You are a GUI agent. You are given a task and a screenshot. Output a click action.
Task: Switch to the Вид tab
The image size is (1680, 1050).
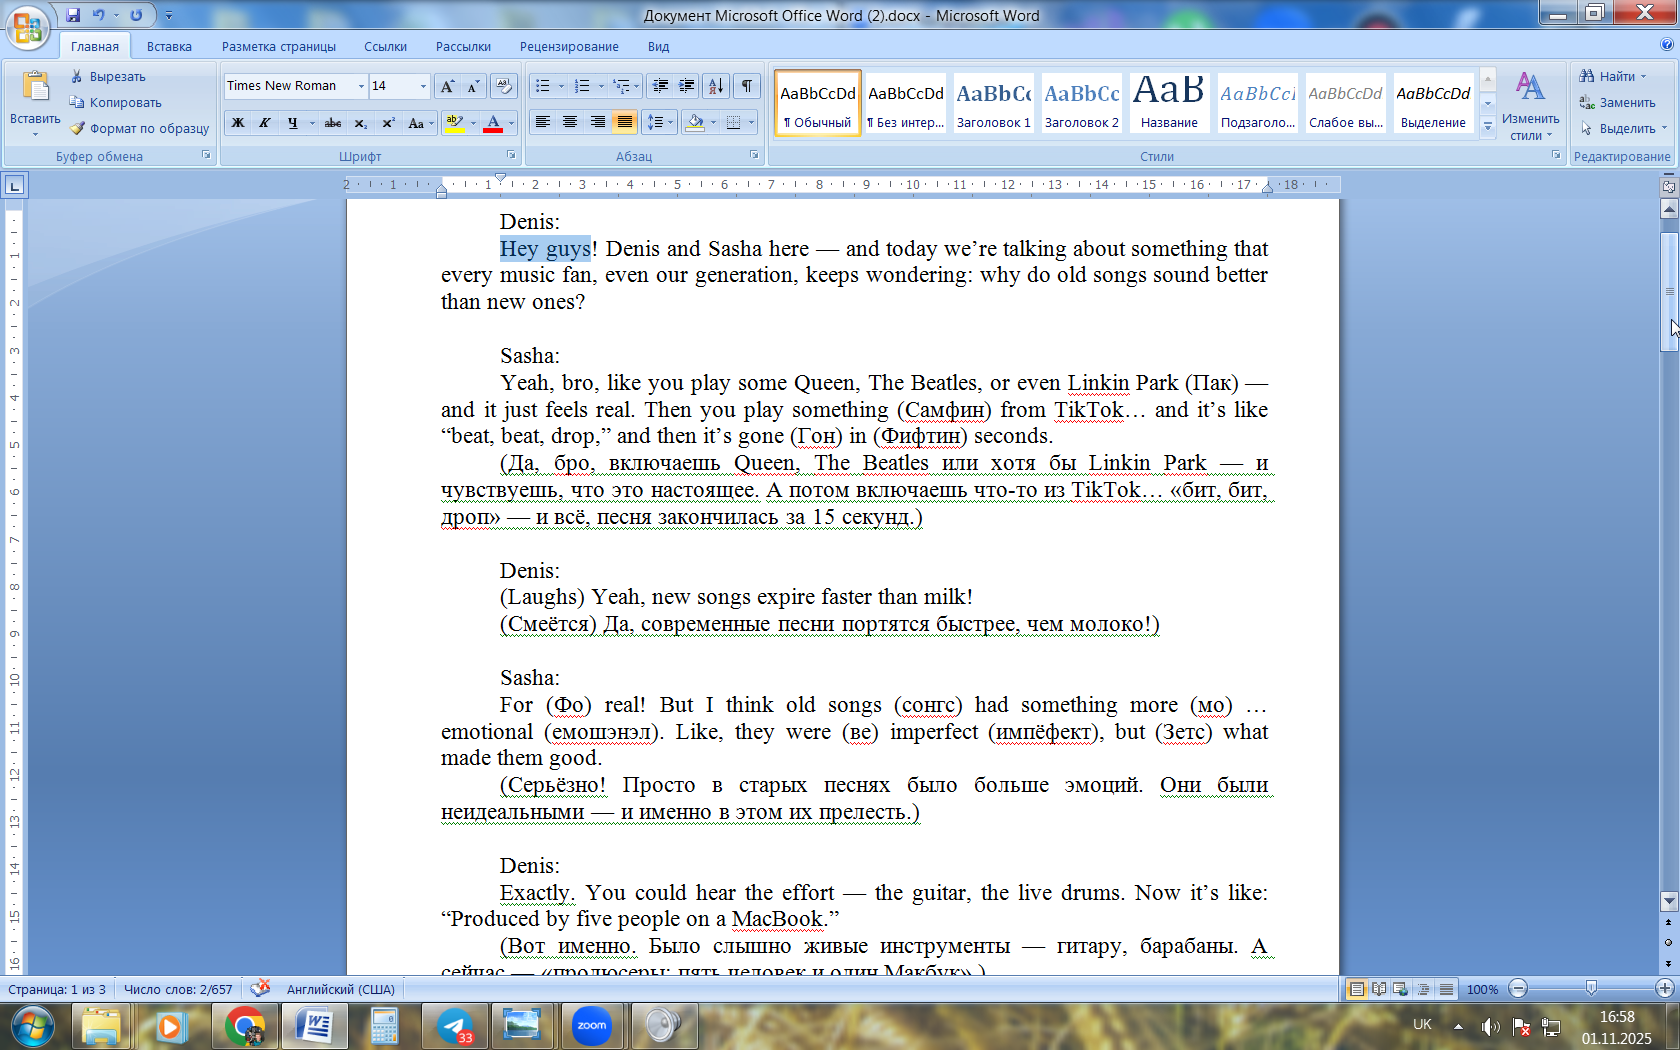click(658, 46)
